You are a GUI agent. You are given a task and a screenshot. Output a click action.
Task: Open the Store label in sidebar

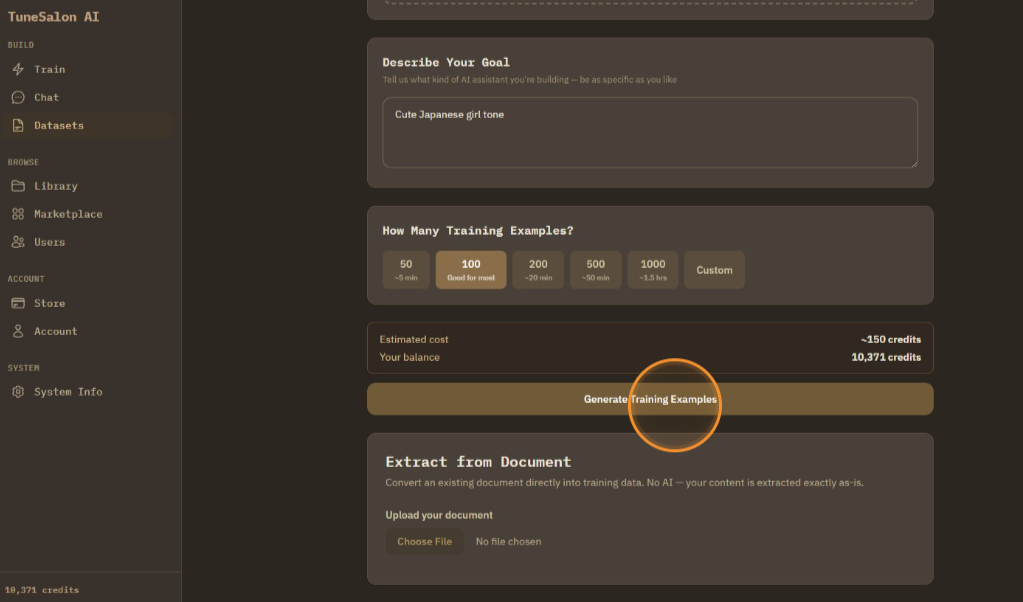pos(50,303)
